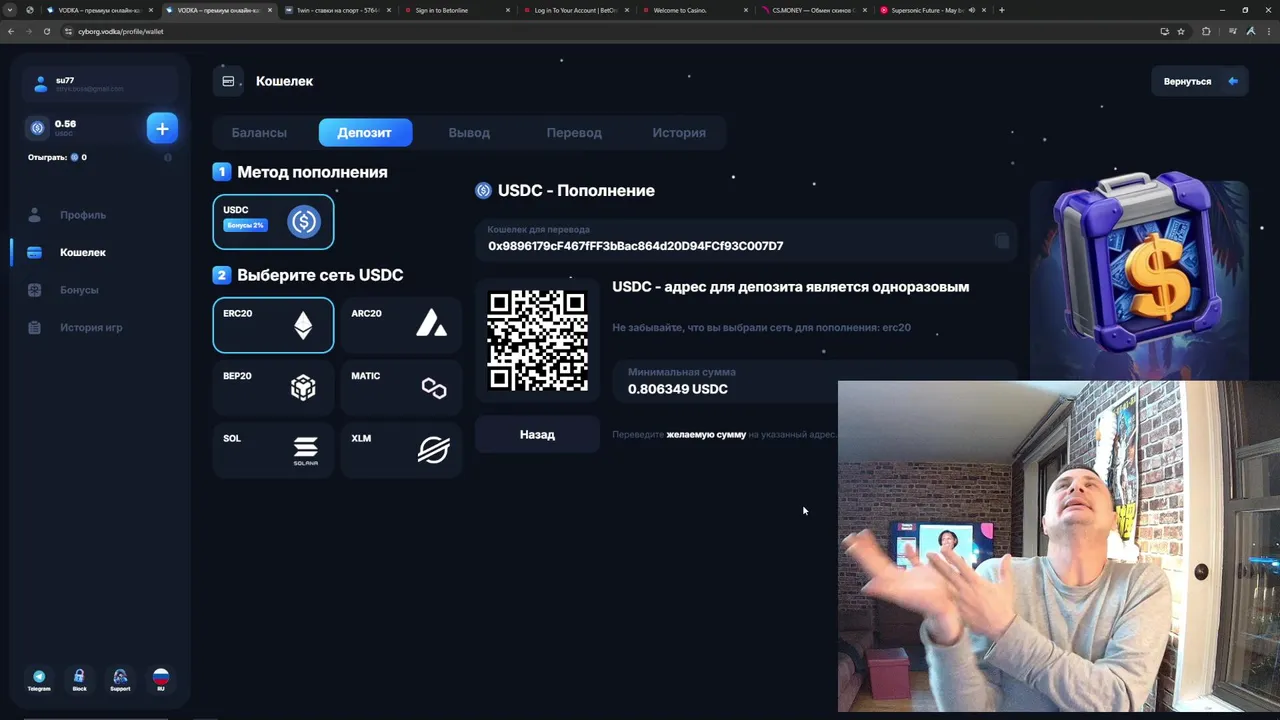Switch to Балансы tab
1280x720 pixels.
[x=259, y=132]
